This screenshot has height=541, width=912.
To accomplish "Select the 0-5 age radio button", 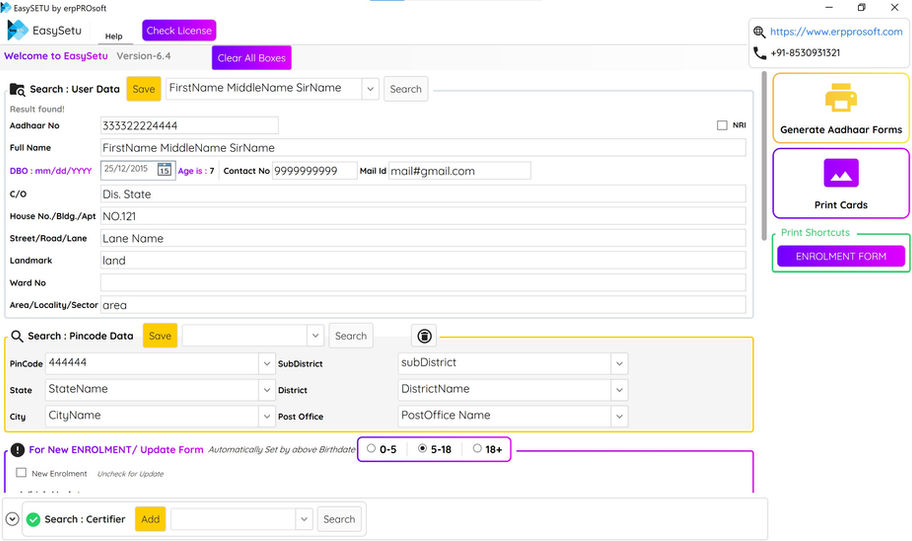I will coord(371,449).
